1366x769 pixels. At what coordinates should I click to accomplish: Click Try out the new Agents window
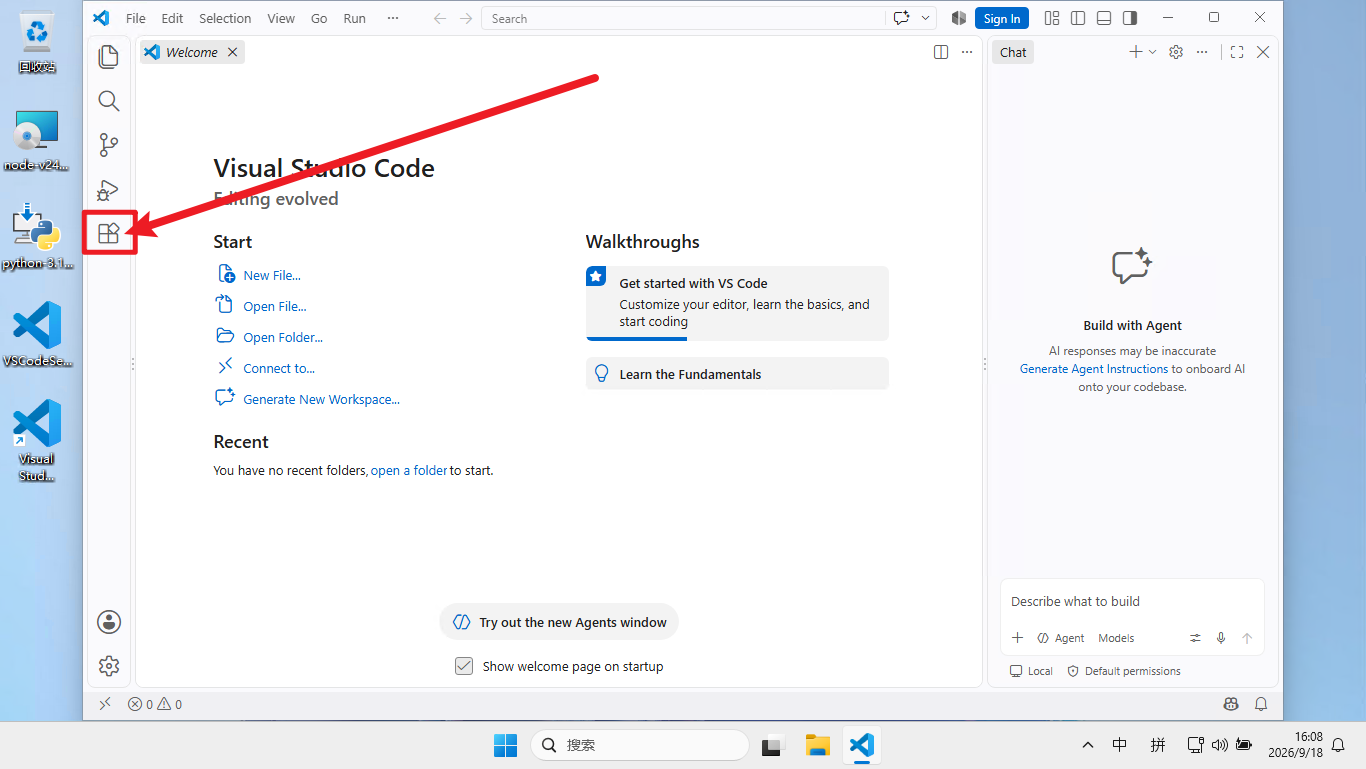559,622
